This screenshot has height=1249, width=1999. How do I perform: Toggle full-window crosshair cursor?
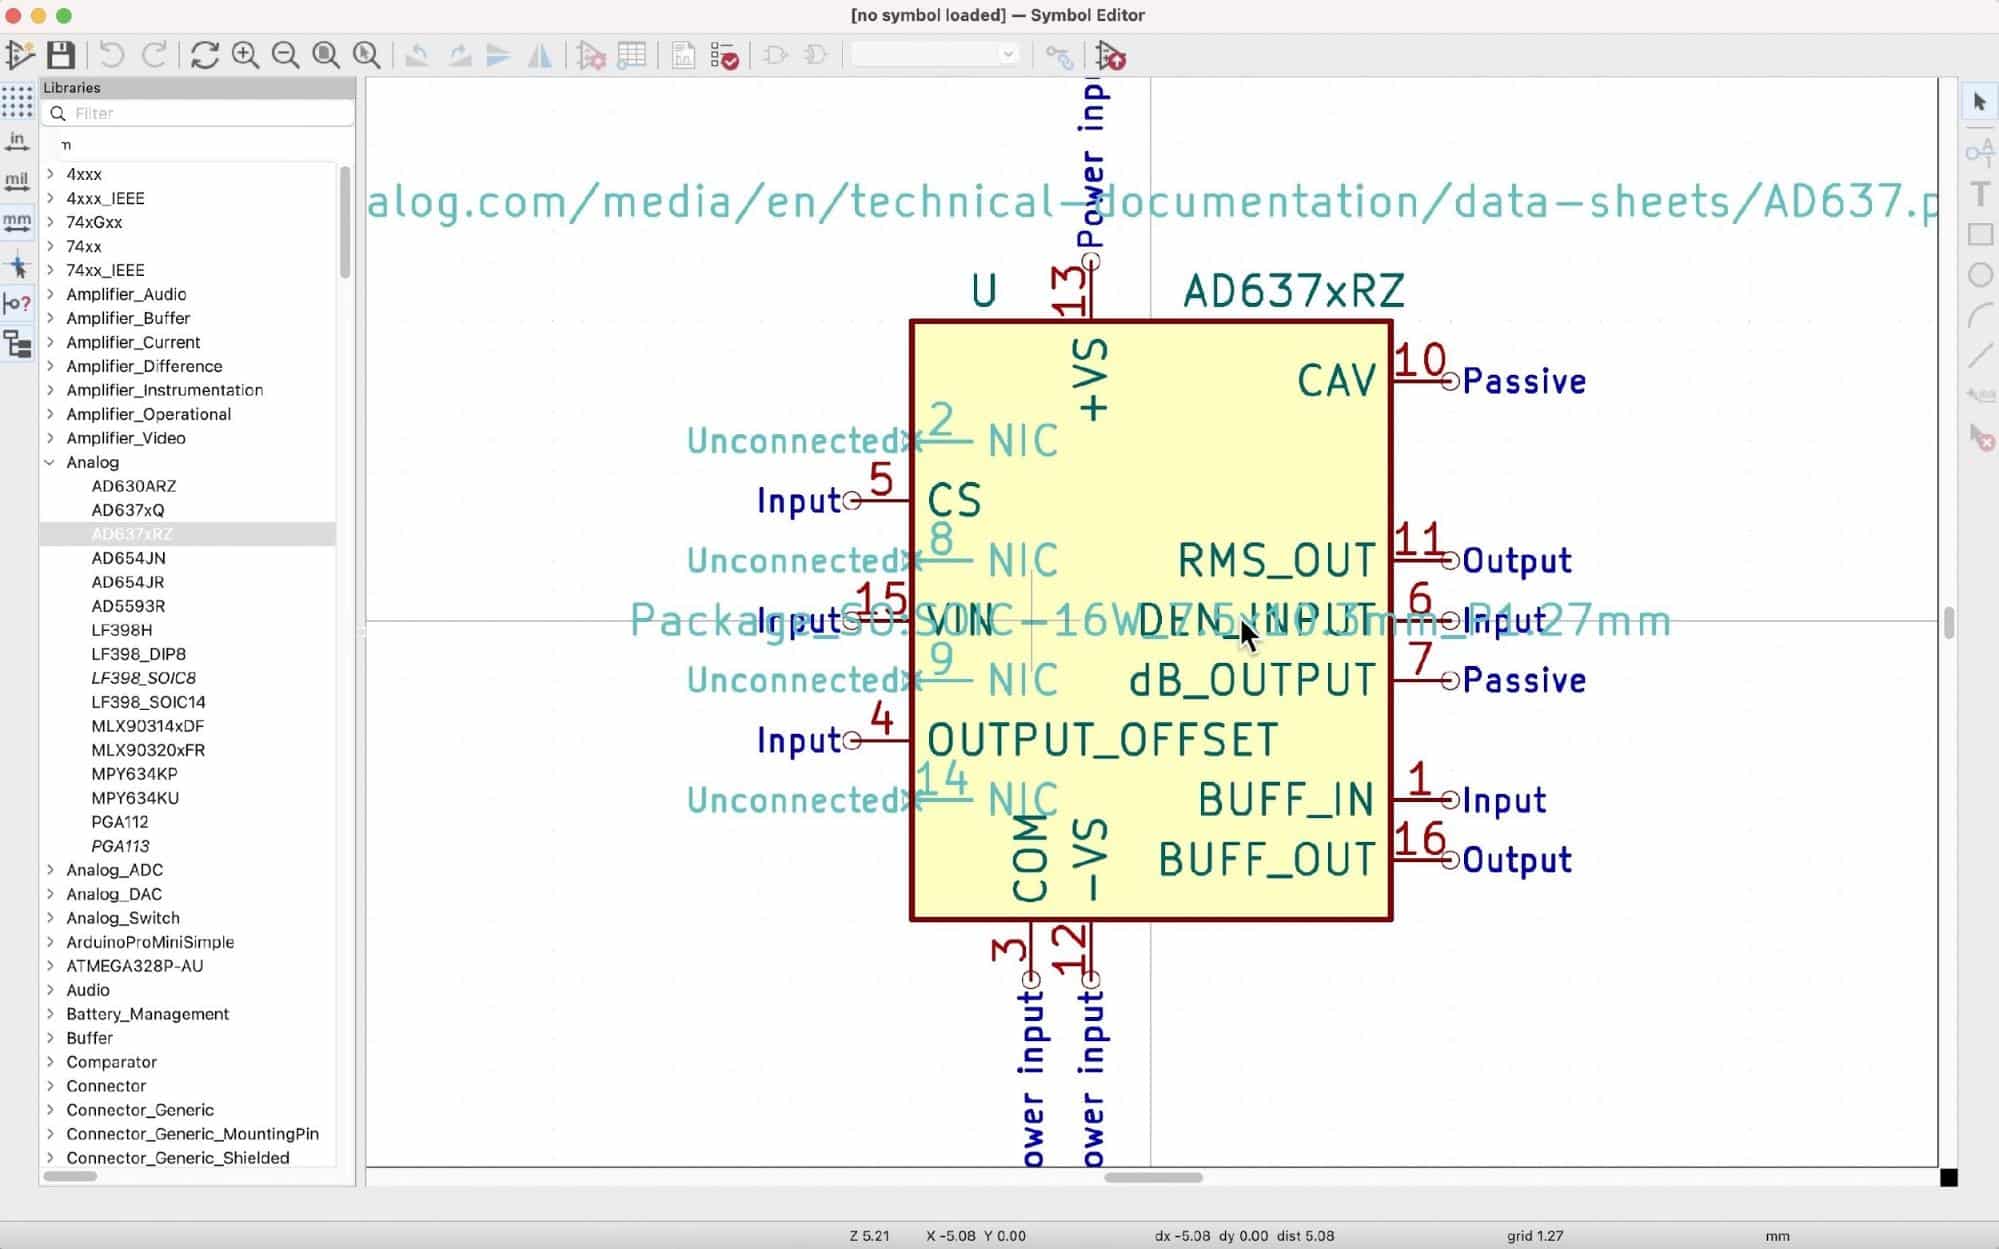coord(17,266)
